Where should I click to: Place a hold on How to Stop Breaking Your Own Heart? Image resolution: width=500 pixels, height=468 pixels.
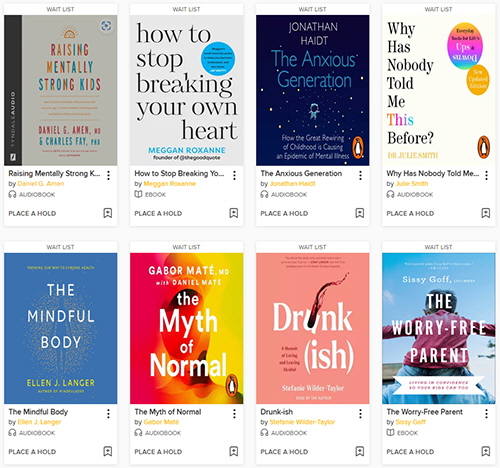(158, 213)
